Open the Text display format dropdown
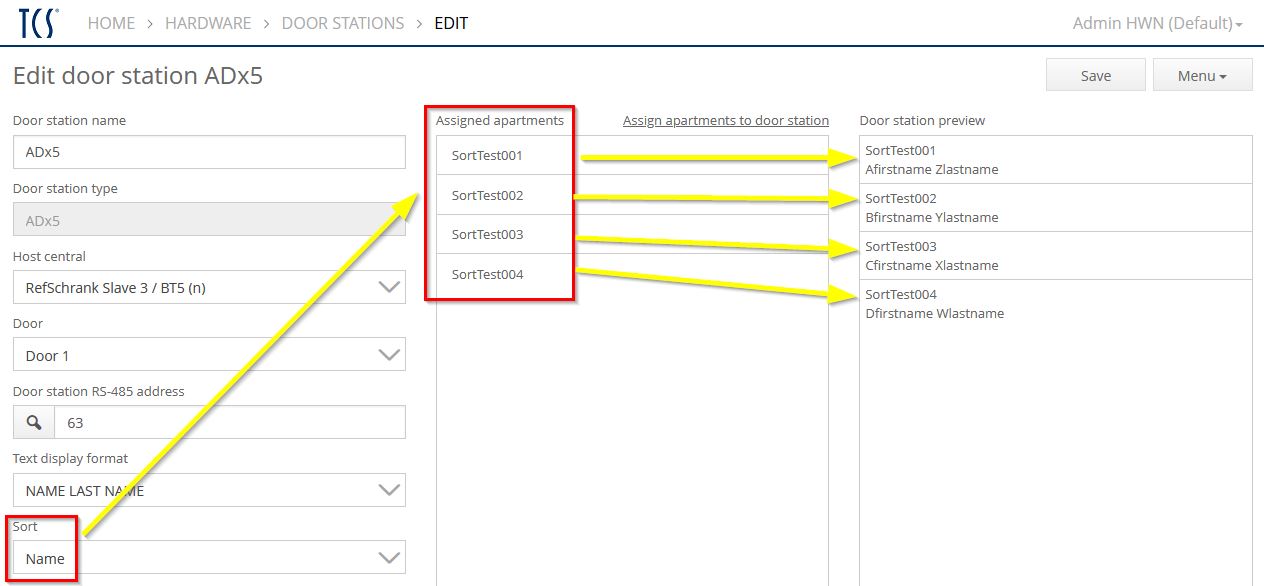Screen dimensions: 1264x586 [209, 491]
